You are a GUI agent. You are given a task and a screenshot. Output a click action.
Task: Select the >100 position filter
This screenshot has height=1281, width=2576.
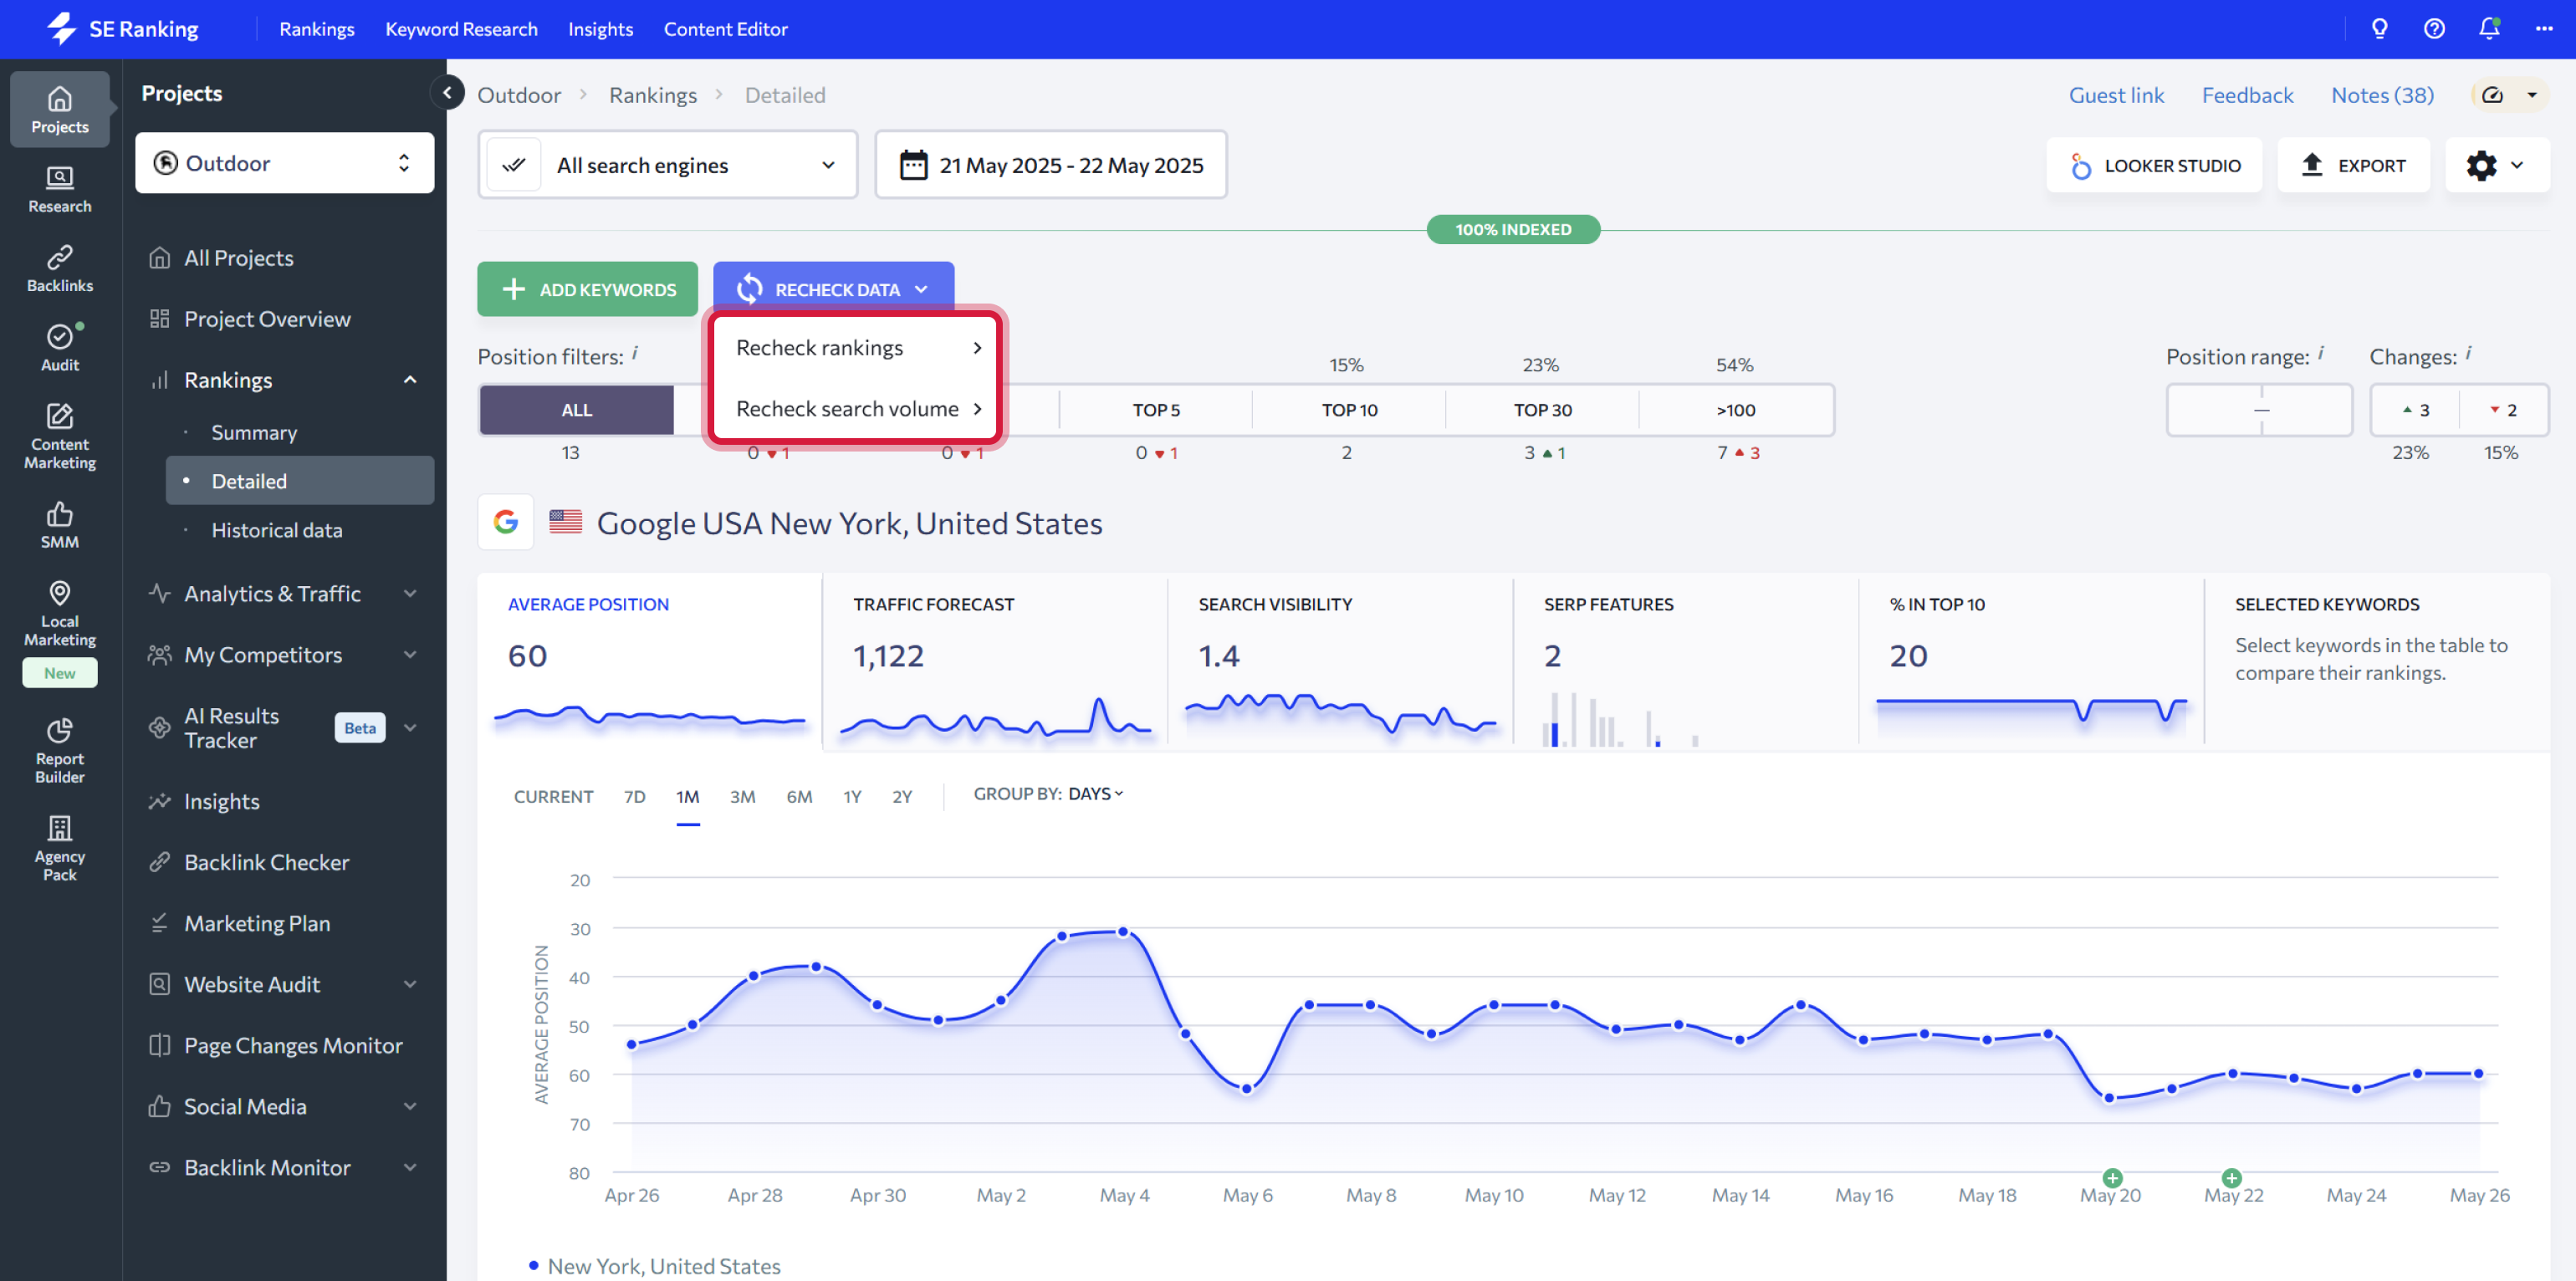[1736, 410]
